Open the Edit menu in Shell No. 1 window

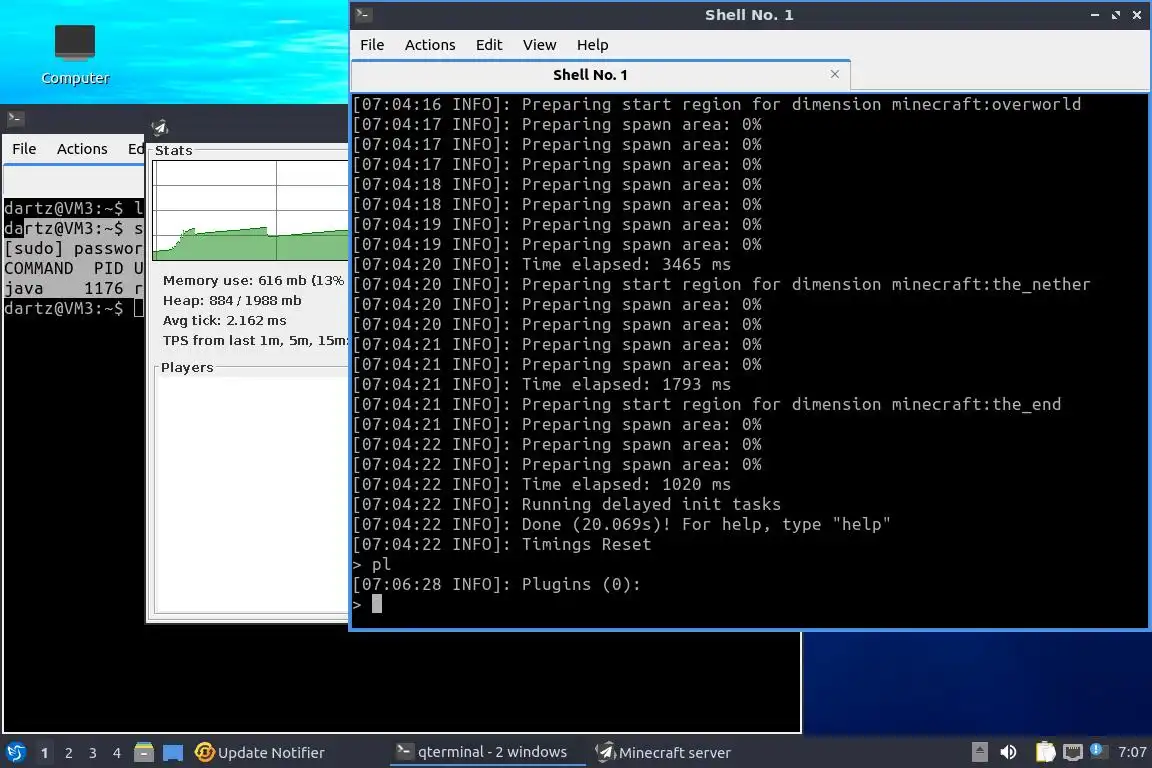pos(489,45)
